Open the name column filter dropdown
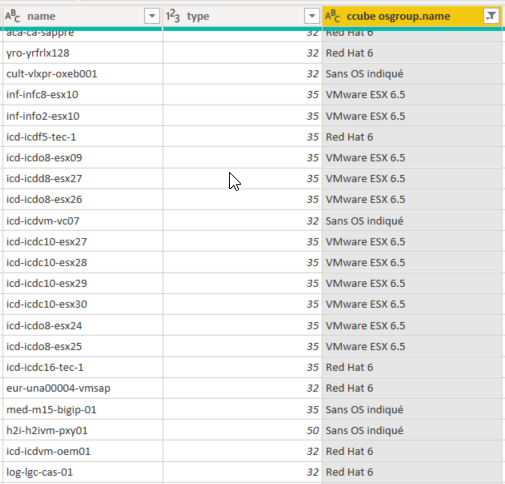Viewport: 505px width, 484px height. pyautogui.click(x=152, y=16)
